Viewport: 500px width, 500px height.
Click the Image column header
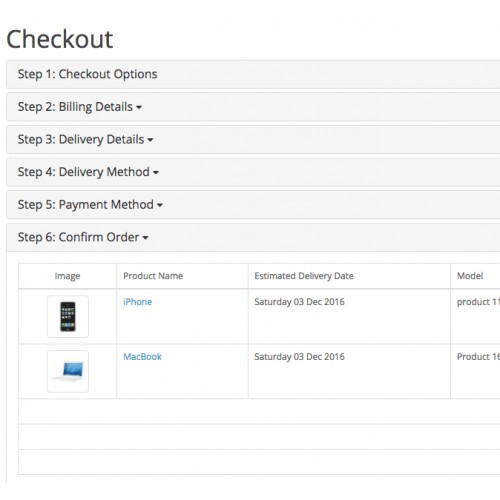(x=67, y=276)
